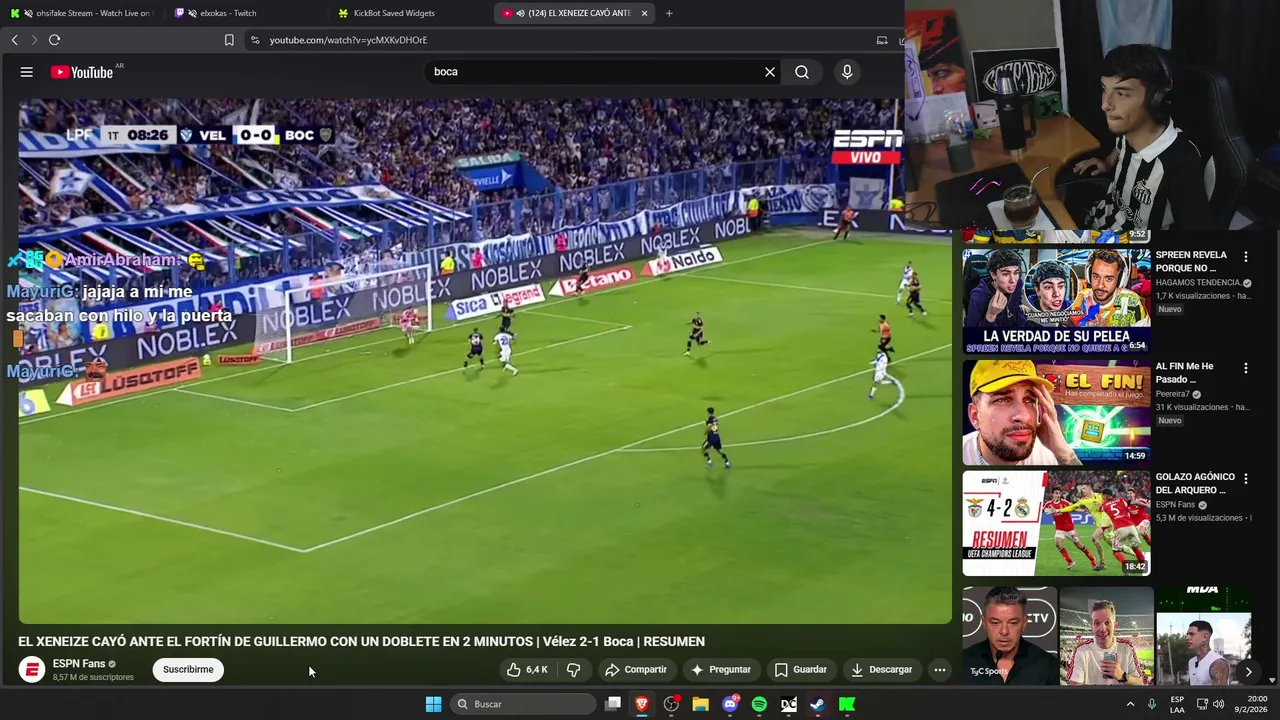Bookmark this page with the bookmark icon
Screen dimensions: 1280x720
[x=229, y=40]
